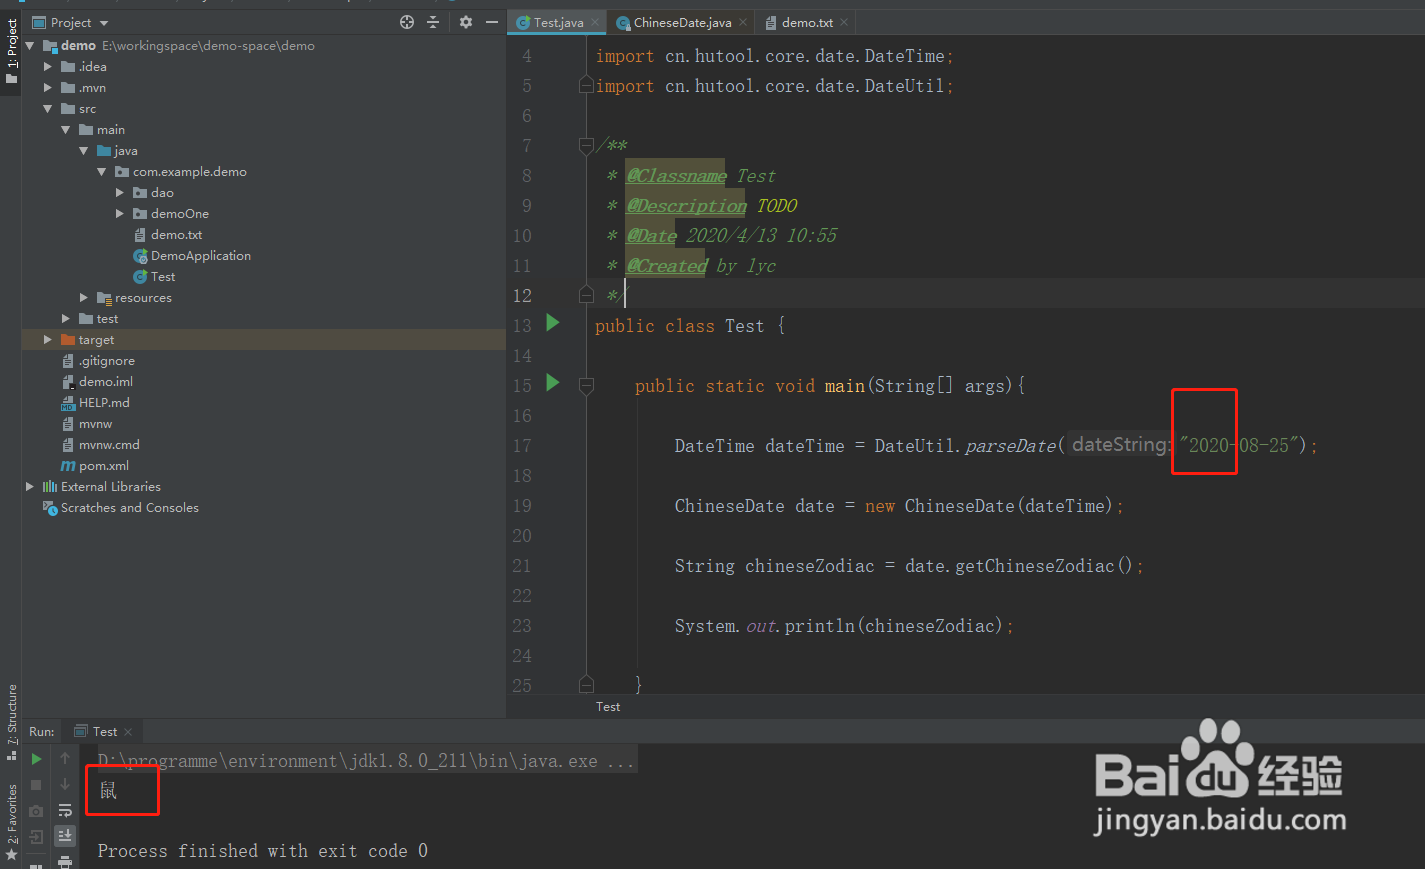The width and height of the screenshot is (1425, 869).
Task: Expand the test folder
Action: point(66,319)
